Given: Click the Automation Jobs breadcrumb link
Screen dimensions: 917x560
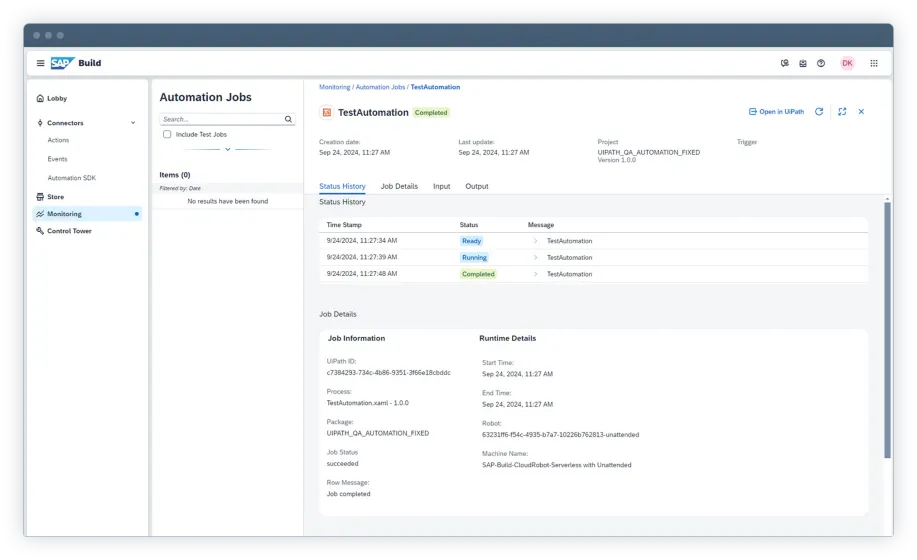Looking at the screenshot, I should pos(380,87).
